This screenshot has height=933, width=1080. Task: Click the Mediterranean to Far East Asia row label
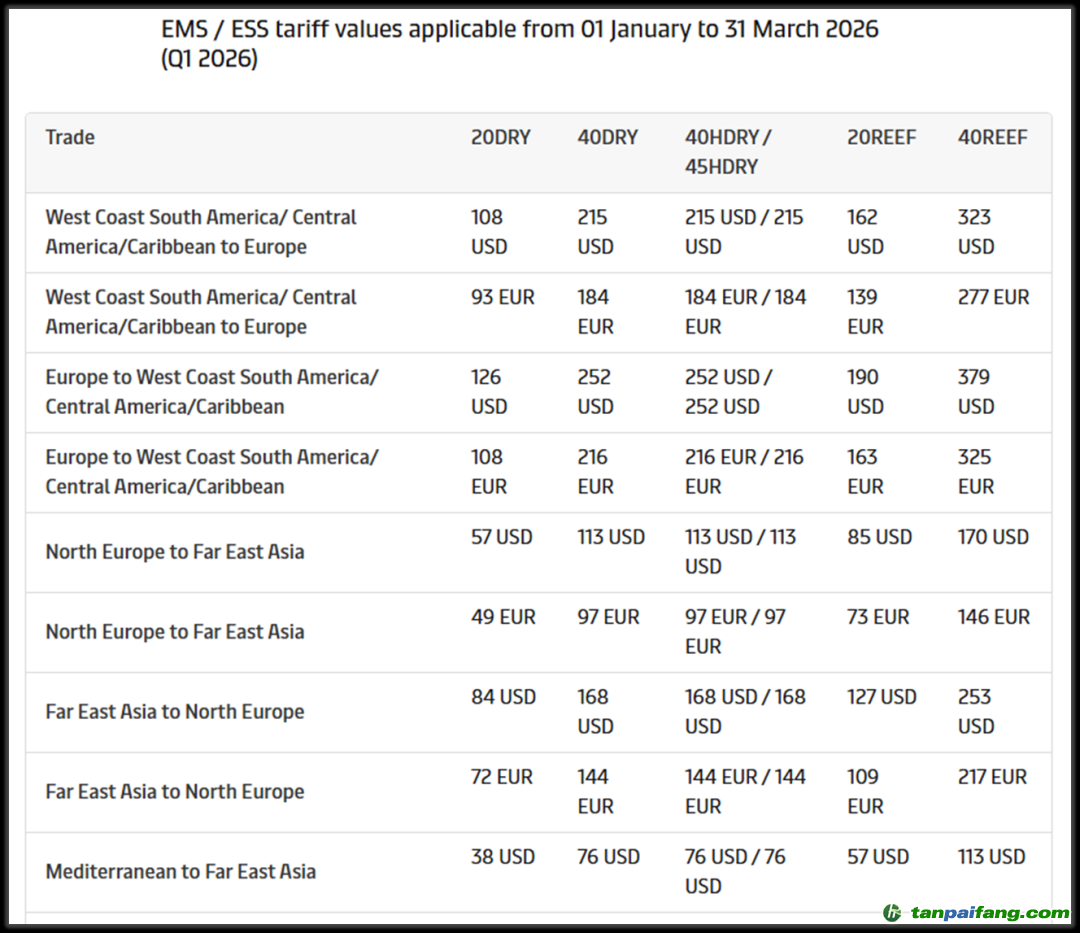click(180, 872)
